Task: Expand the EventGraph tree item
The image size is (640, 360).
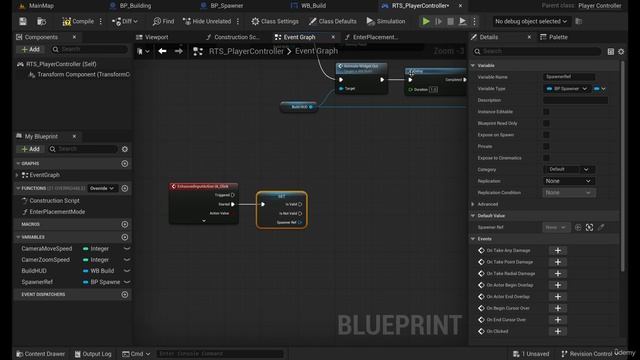Action: point(18,175)
